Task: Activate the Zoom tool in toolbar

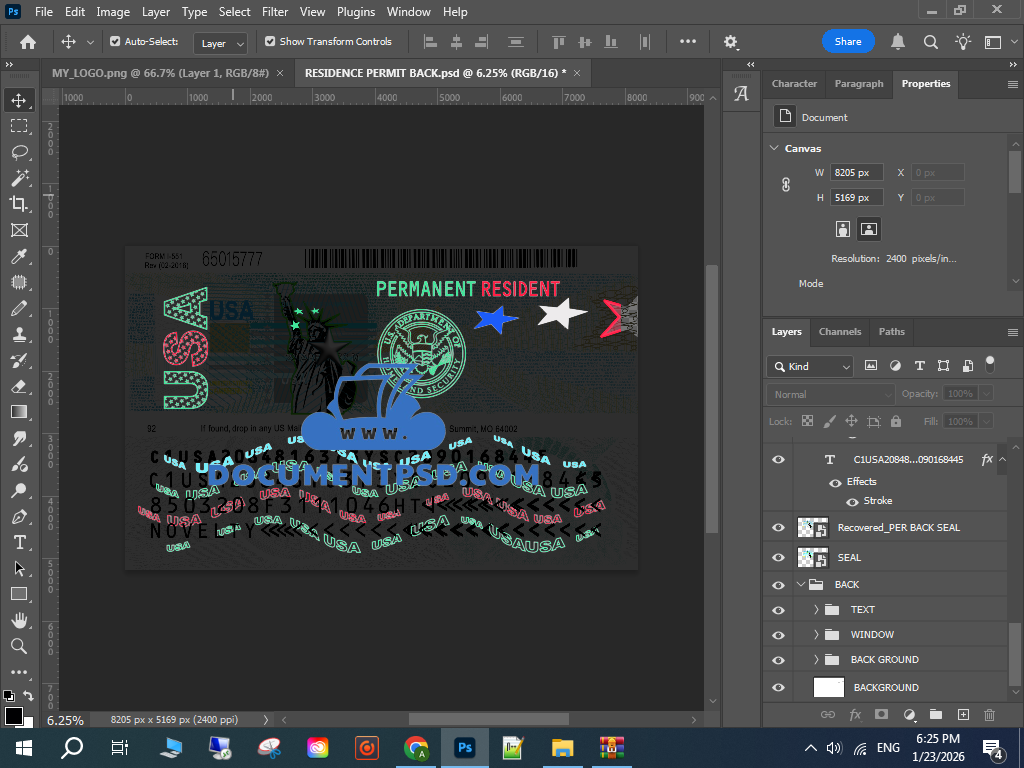Action: (19, 646)
